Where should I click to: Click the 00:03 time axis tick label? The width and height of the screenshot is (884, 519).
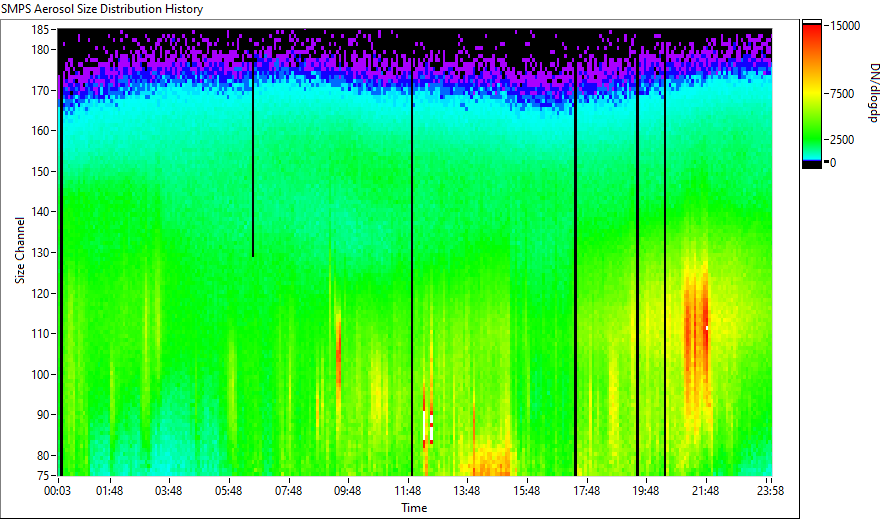click(58, 491)
